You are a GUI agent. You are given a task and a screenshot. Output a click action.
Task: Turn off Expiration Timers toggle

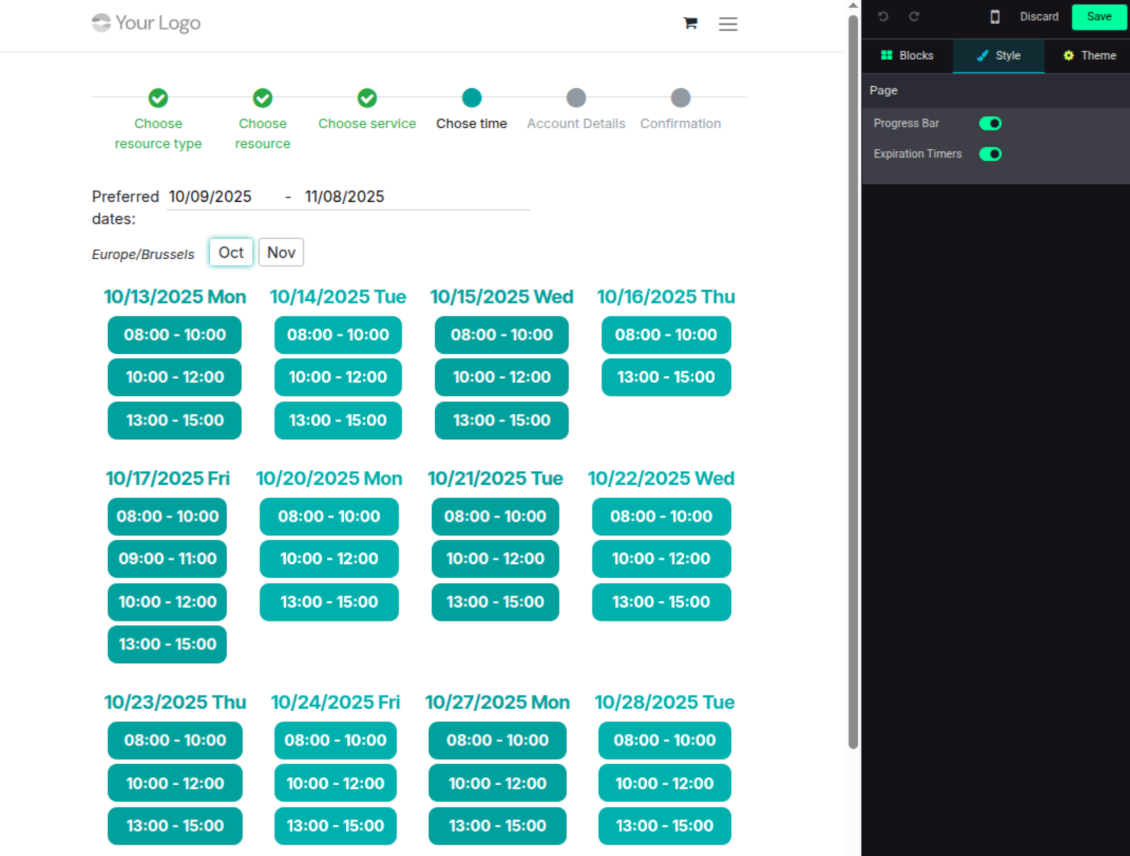[x=990, y=154]
